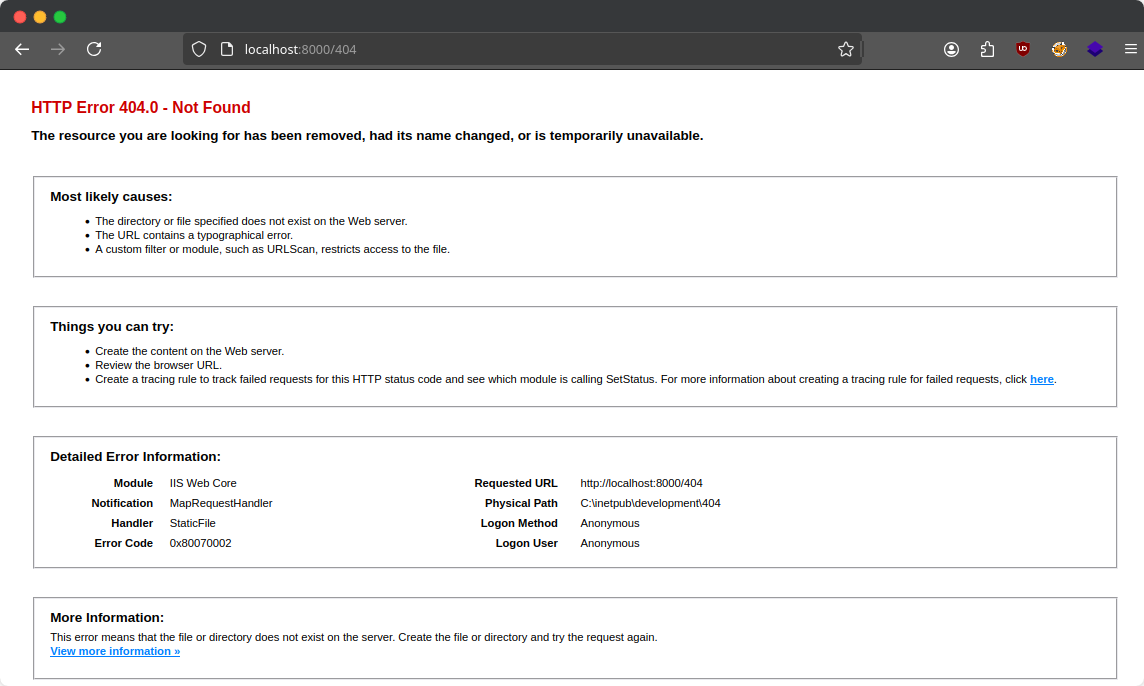
Task: Open the uBlock Origin extension popup
Action: pyautogui.click(x=1022, y=48)
